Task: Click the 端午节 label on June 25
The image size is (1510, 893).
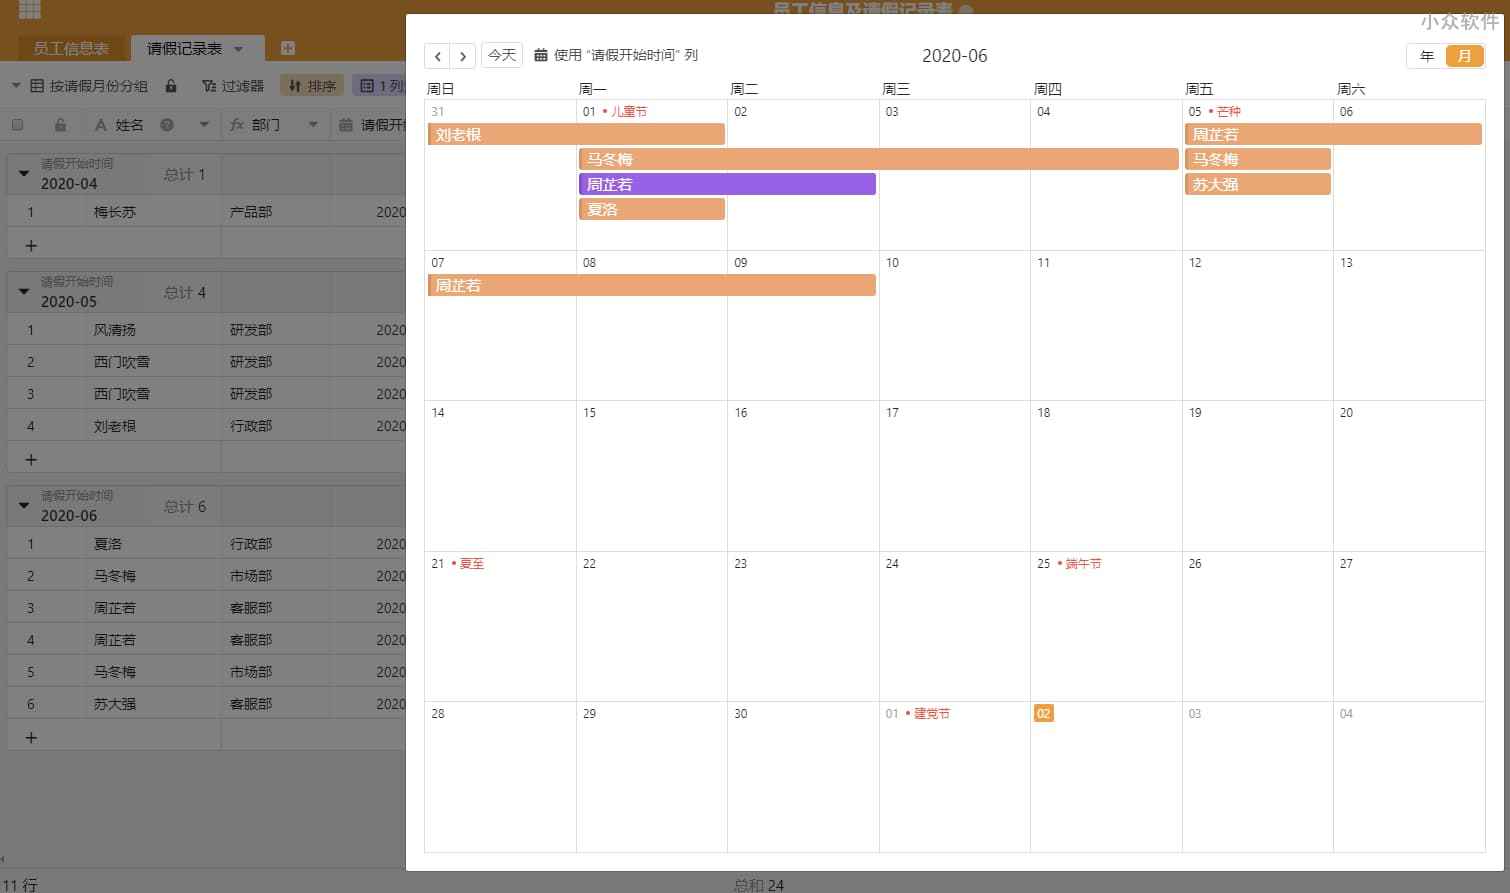Action: tap(1083, 564)
